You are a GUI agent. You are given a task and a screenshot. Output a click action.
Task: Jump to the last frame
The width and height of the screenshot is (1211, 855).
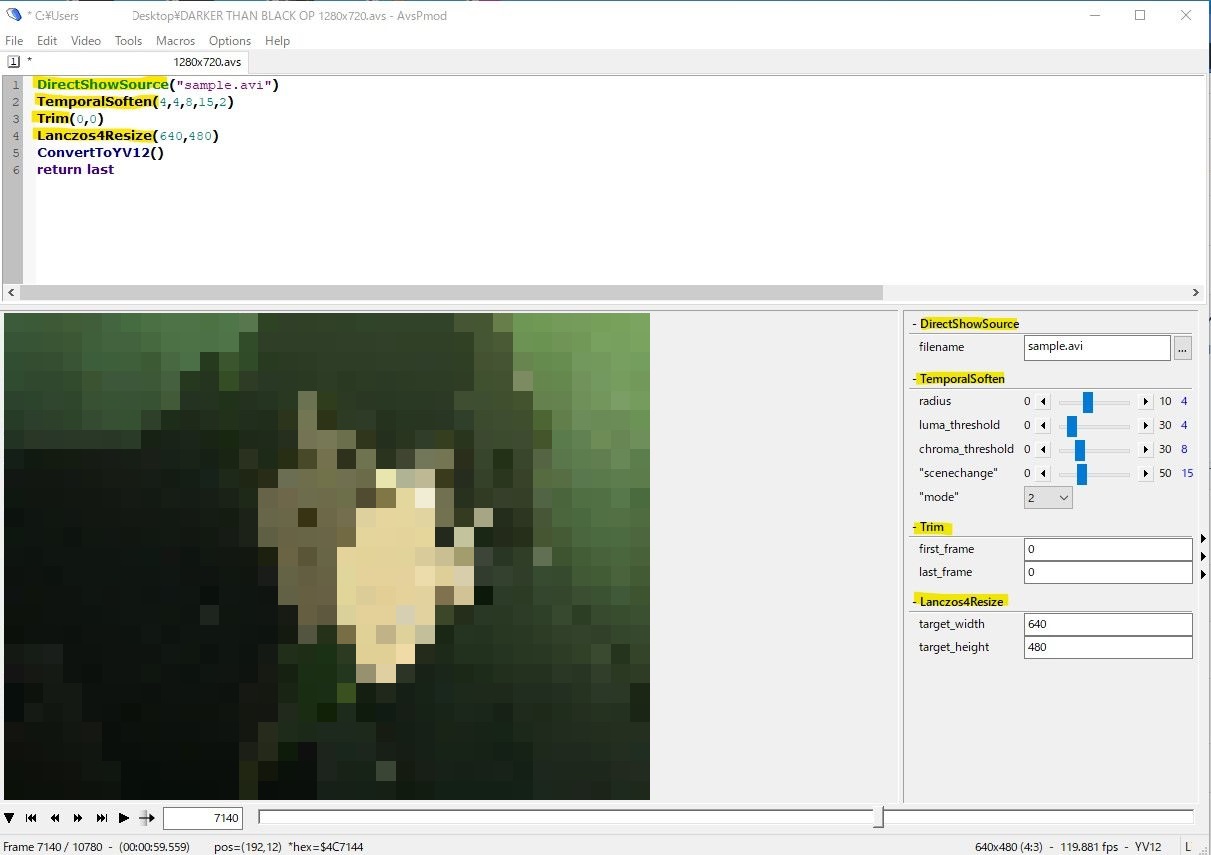point(101,818)
